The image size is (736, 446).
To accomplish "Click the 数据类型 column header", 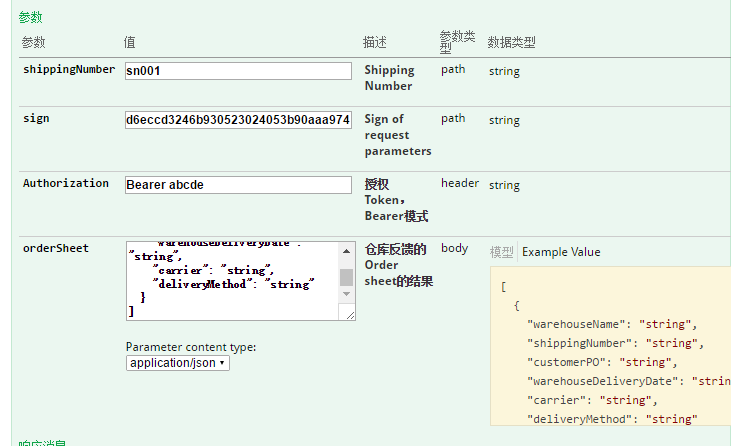I will pos(511,43).
